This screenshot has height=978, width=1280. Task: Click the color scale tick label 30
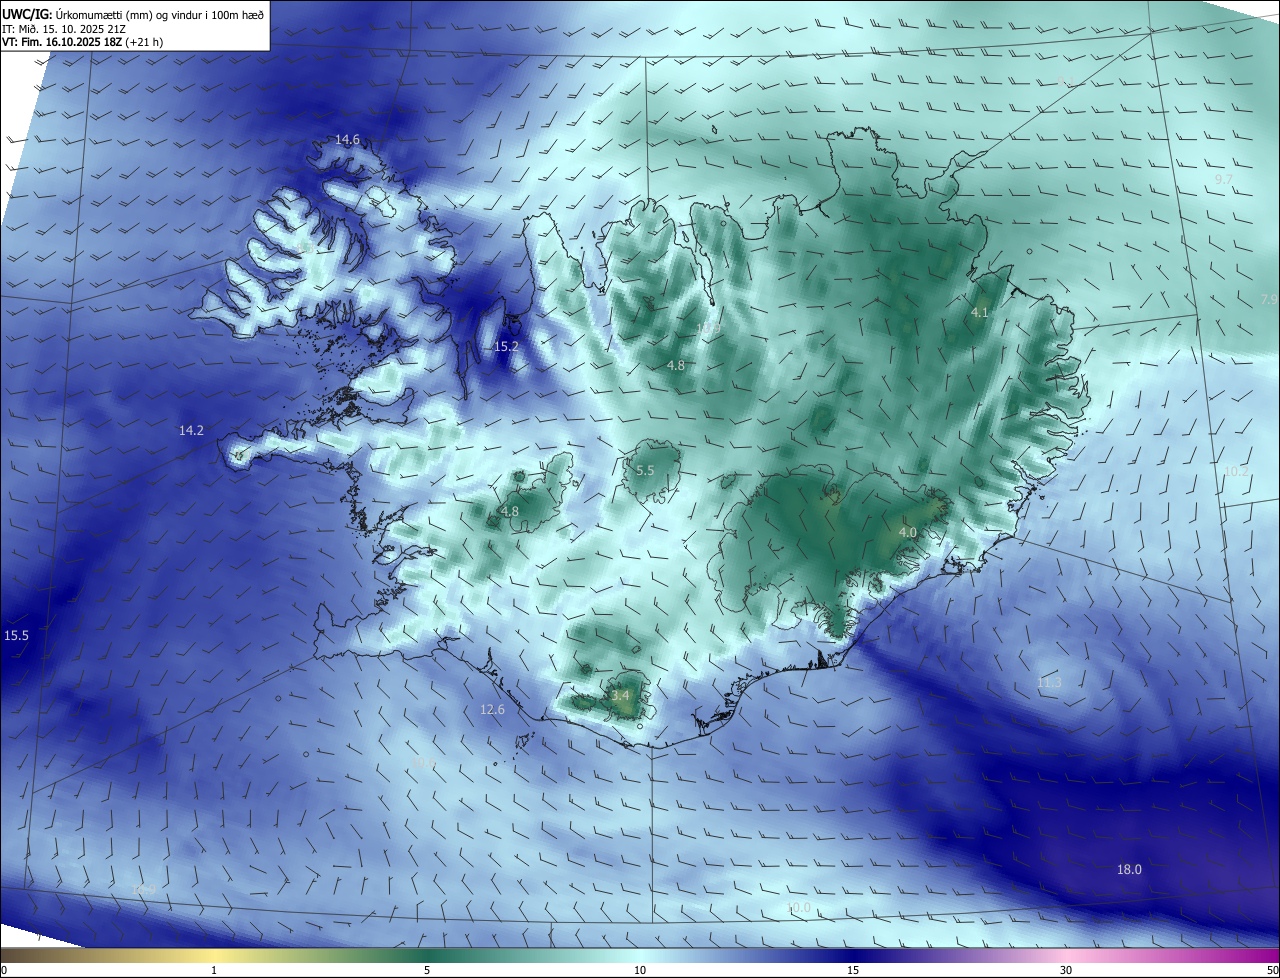coord(1066,970)
